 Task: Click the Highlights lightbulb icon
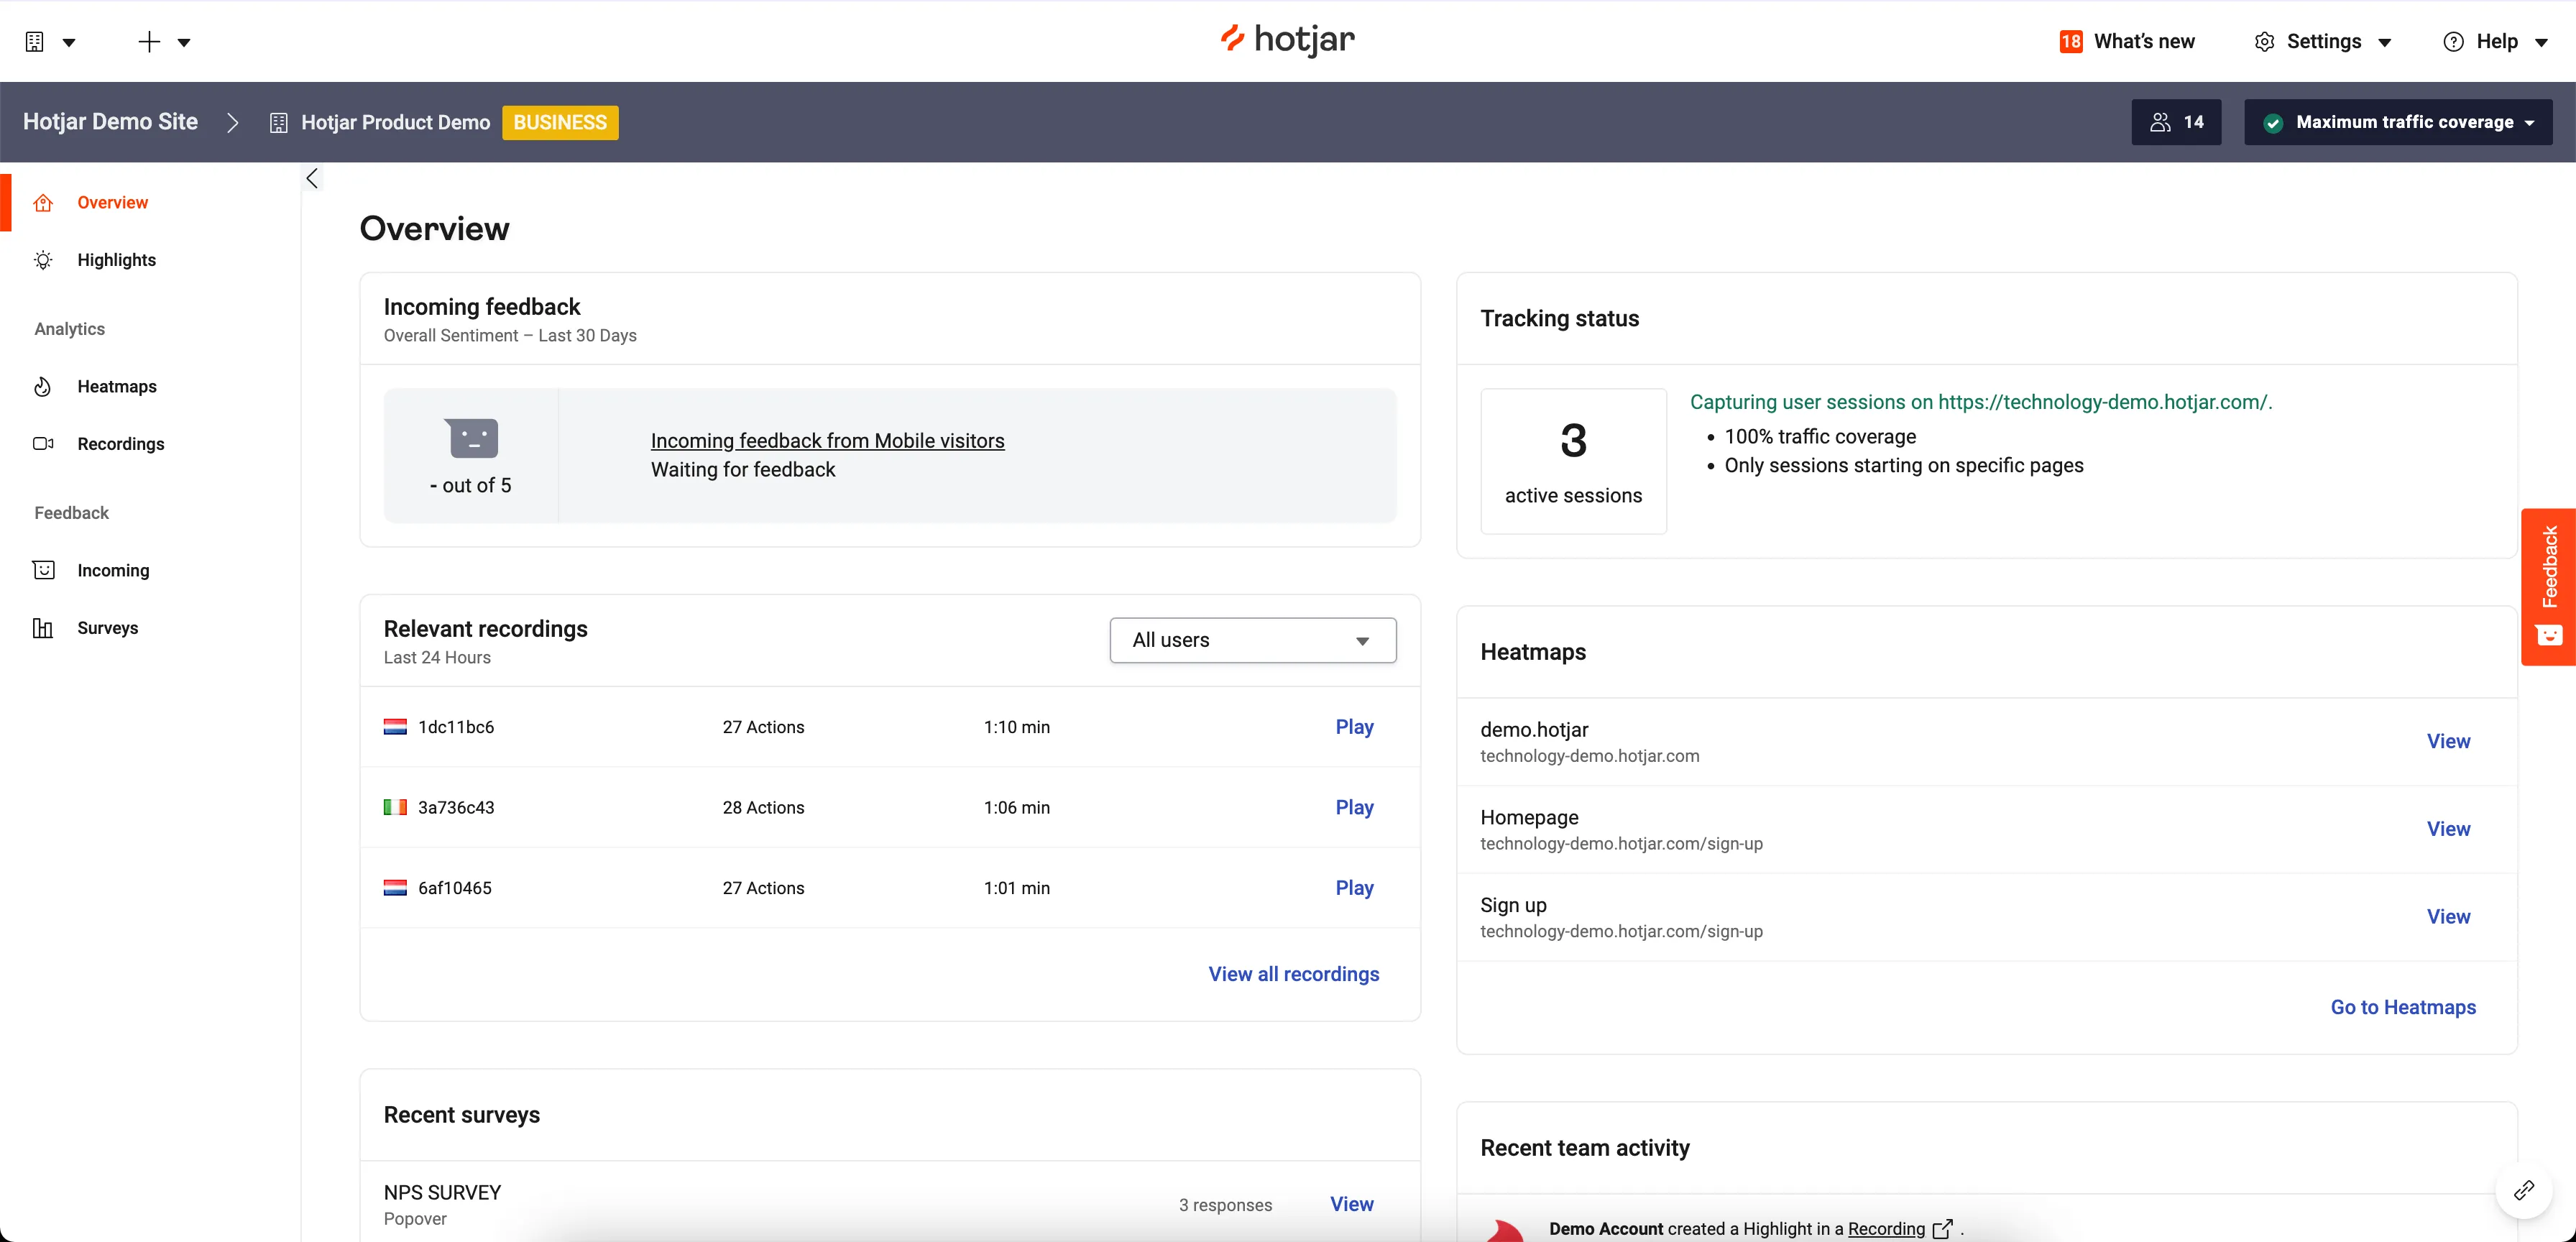click(x=43, y=260)
